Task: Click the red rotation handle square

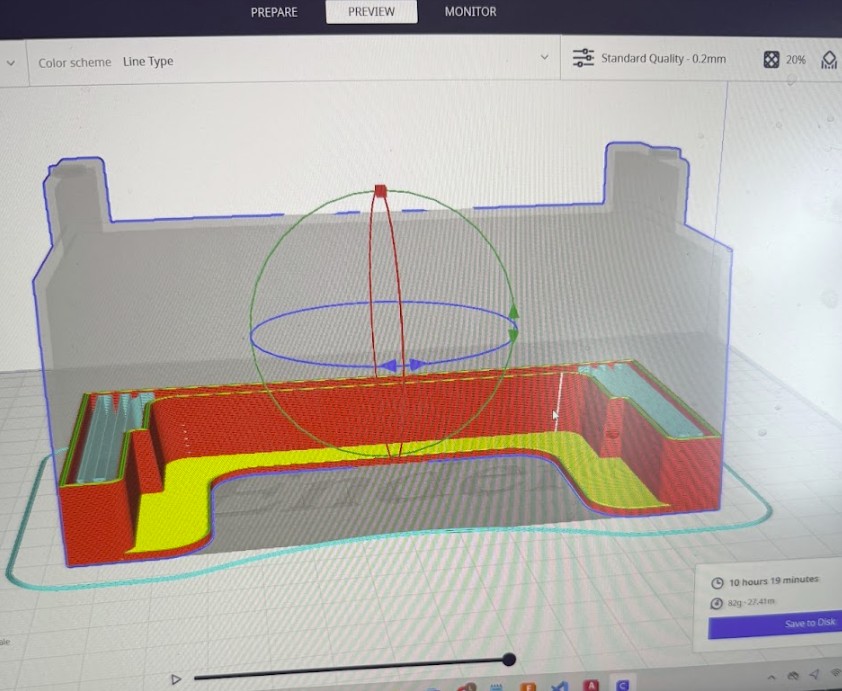Action: [x=380, y=190]
